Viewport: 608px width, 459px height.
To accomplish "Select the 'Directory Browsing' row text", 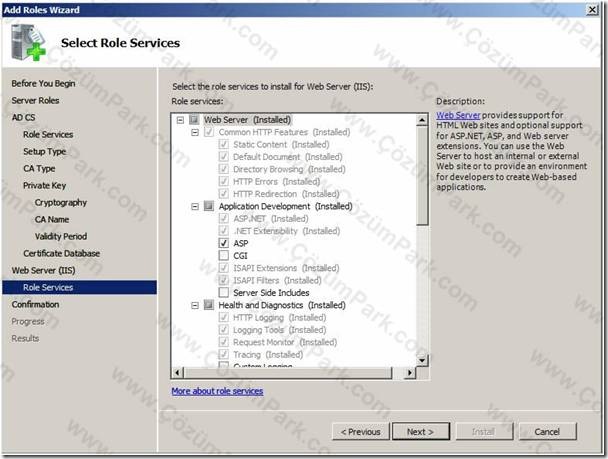I will [289, 169].
